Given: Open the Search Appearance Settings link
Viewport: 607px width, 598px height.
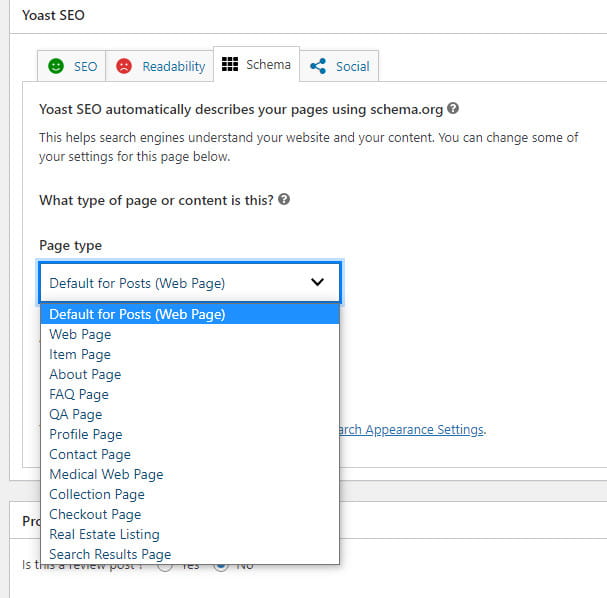Looking at the screenshot, I should click(412, 430).
